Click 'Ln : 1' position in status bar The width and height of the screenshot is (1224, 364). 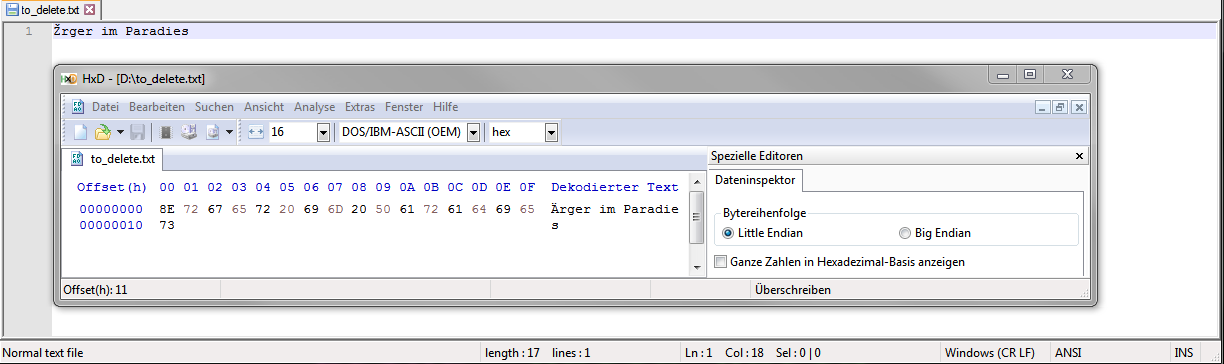[x=699, y=353]
